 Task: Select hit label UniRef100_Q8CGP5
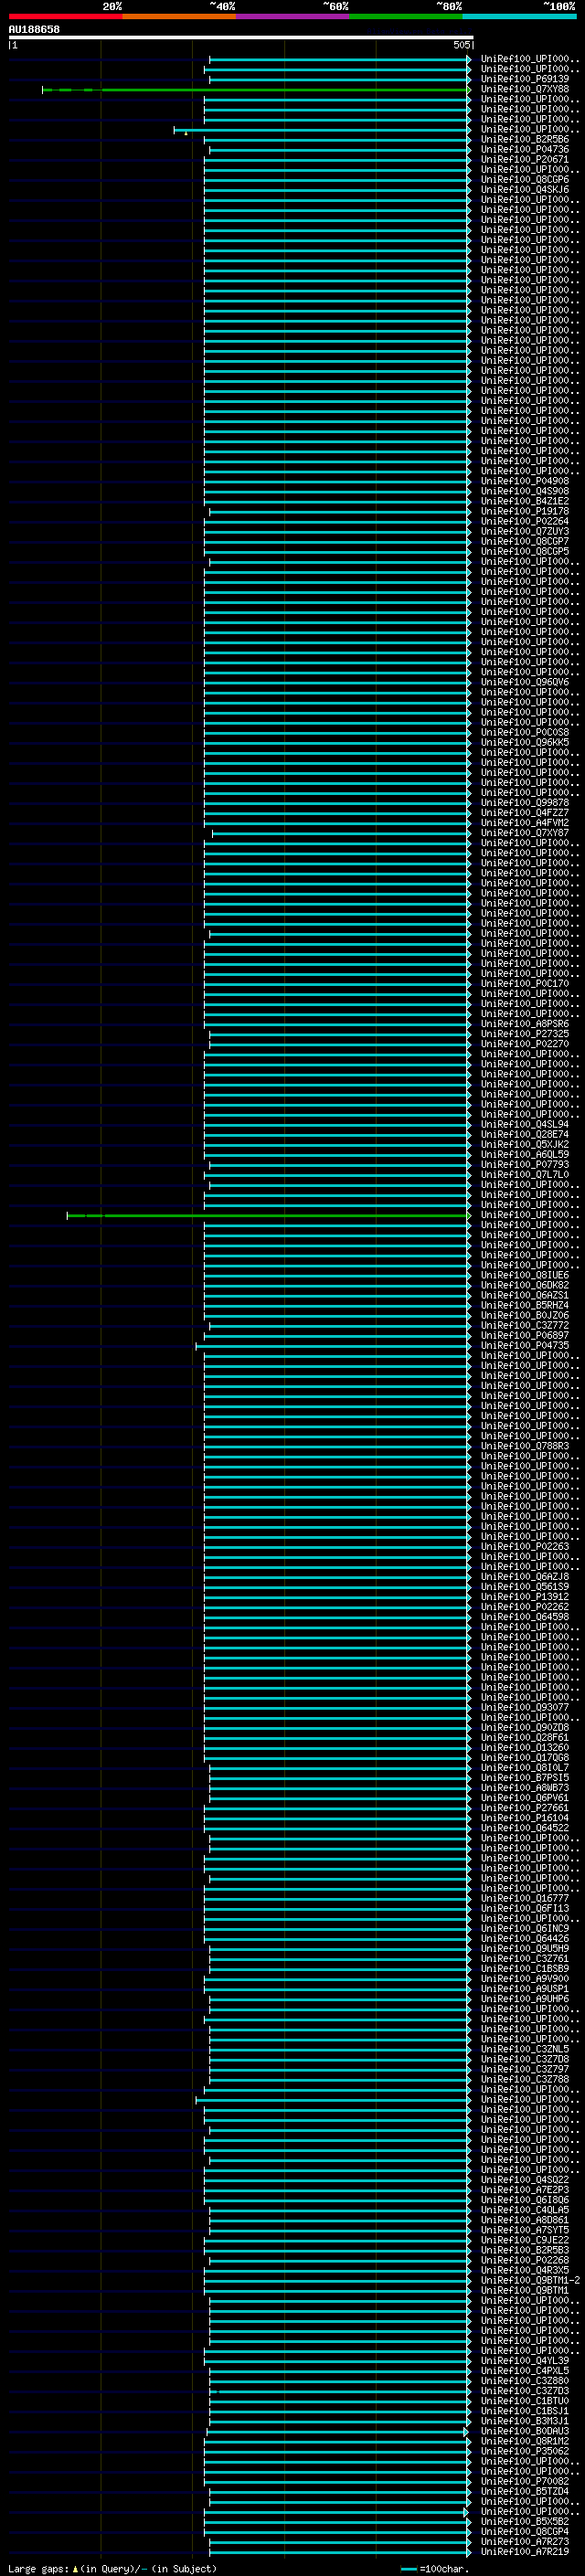[x=525, y=551]
